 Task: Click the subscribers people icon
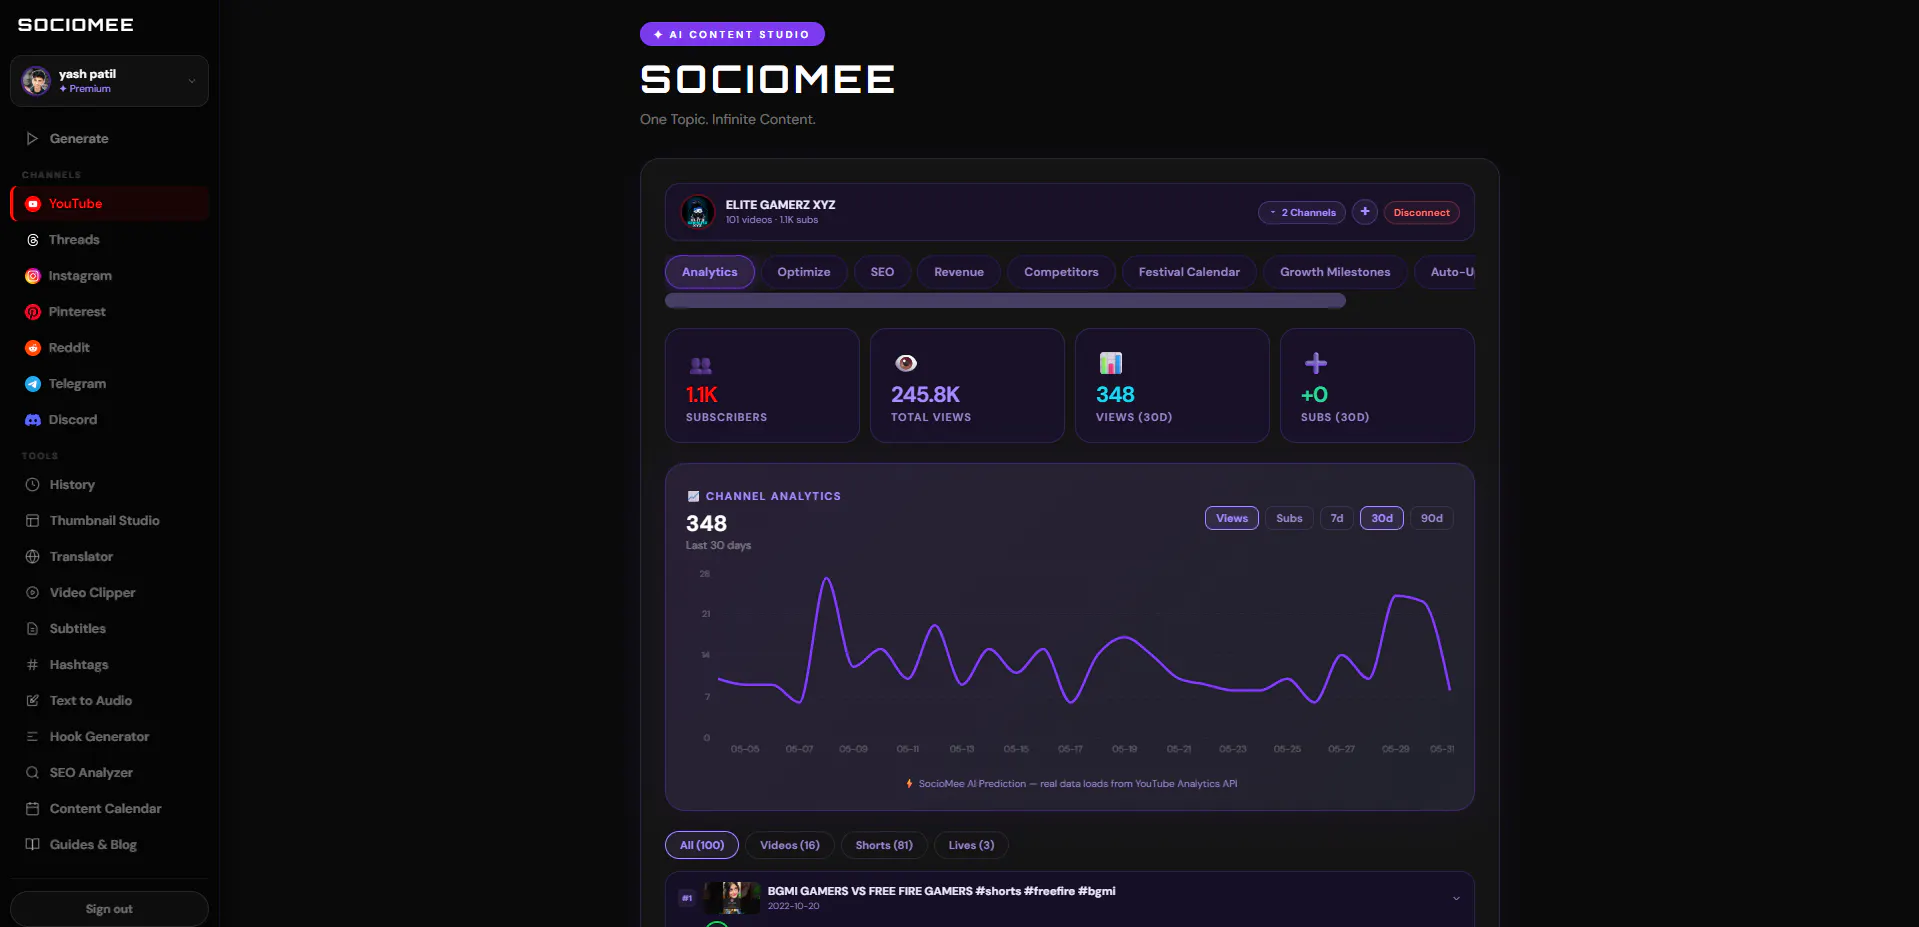[x=700, y=366]
